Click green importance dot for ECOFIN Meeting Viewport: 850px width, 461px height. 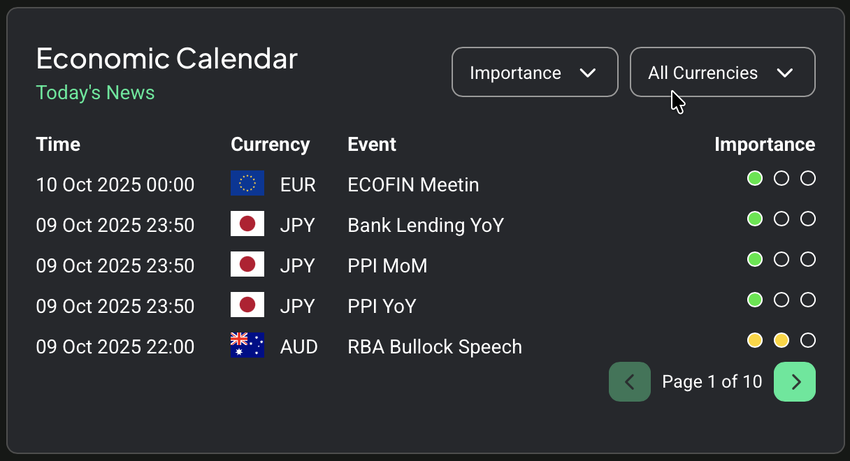pyautogui.click(x=755, y=178)
